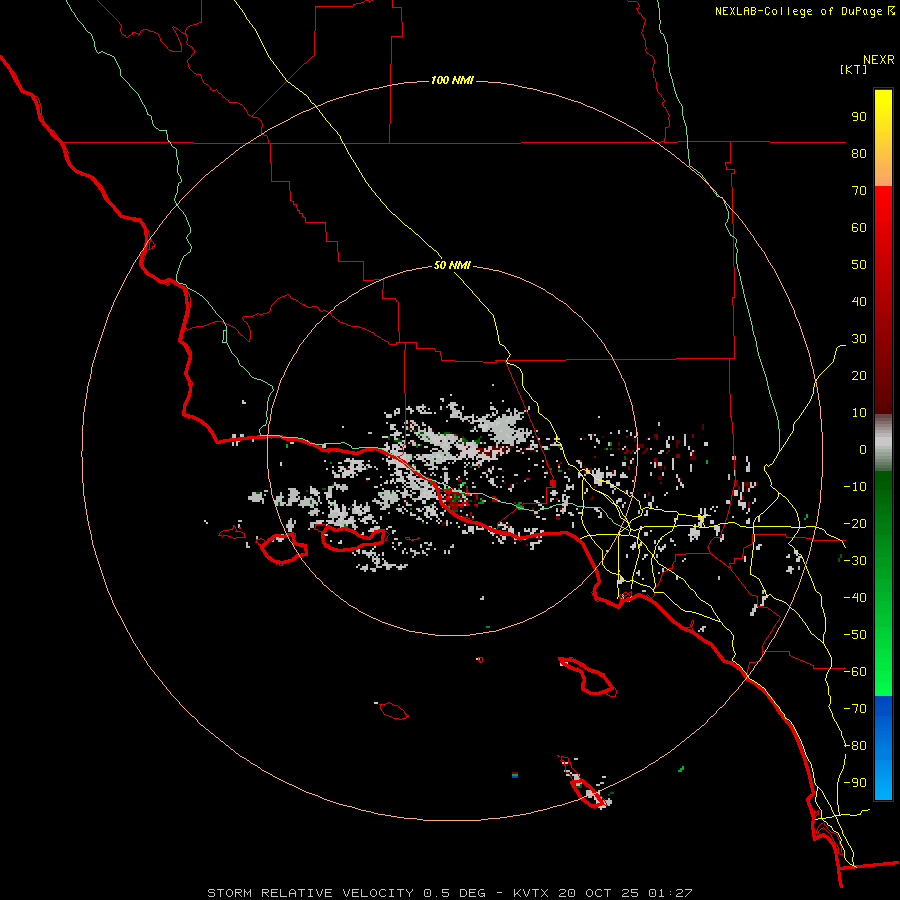Click the 0.5 DEG elevation text

(455, 893)
